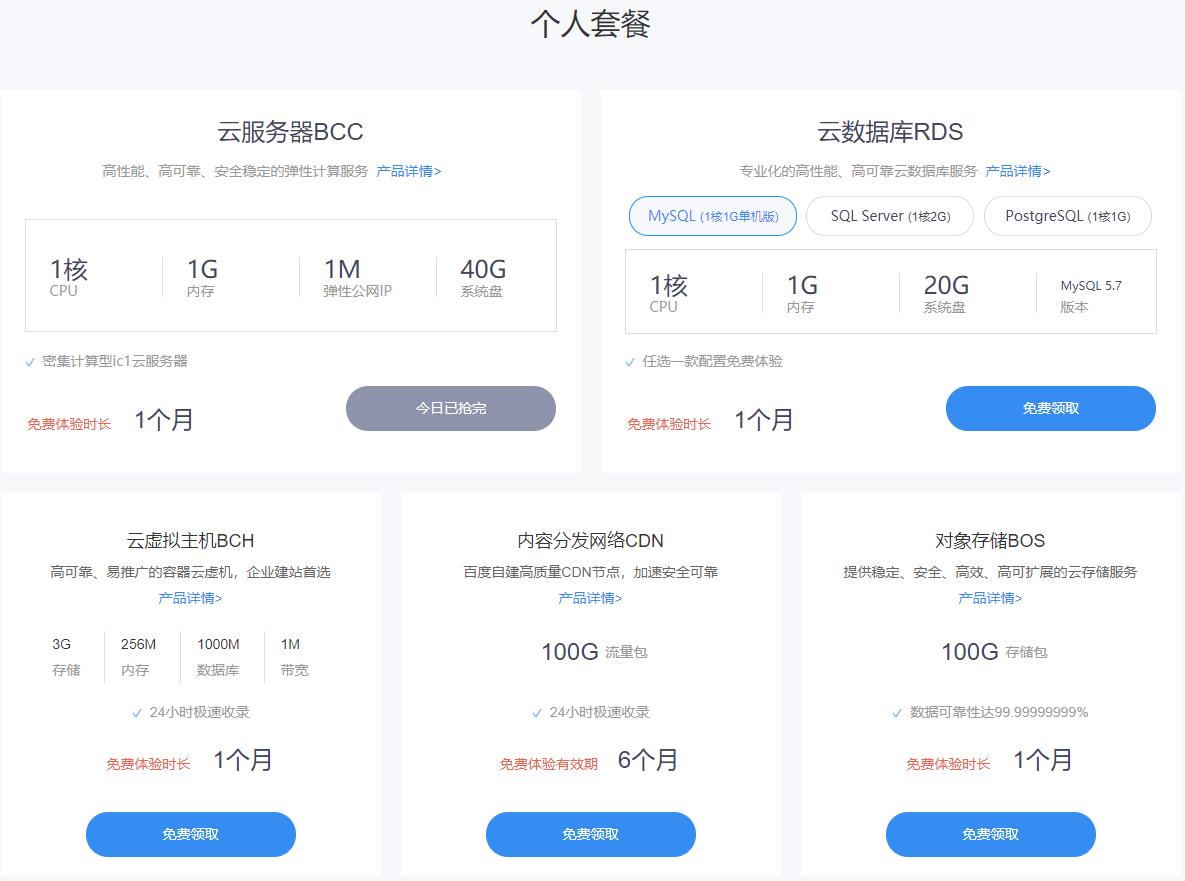Click the 256M 内存 spec in BCH
The height and width of the screenshot is (881, 1185).
coord(138,657)
